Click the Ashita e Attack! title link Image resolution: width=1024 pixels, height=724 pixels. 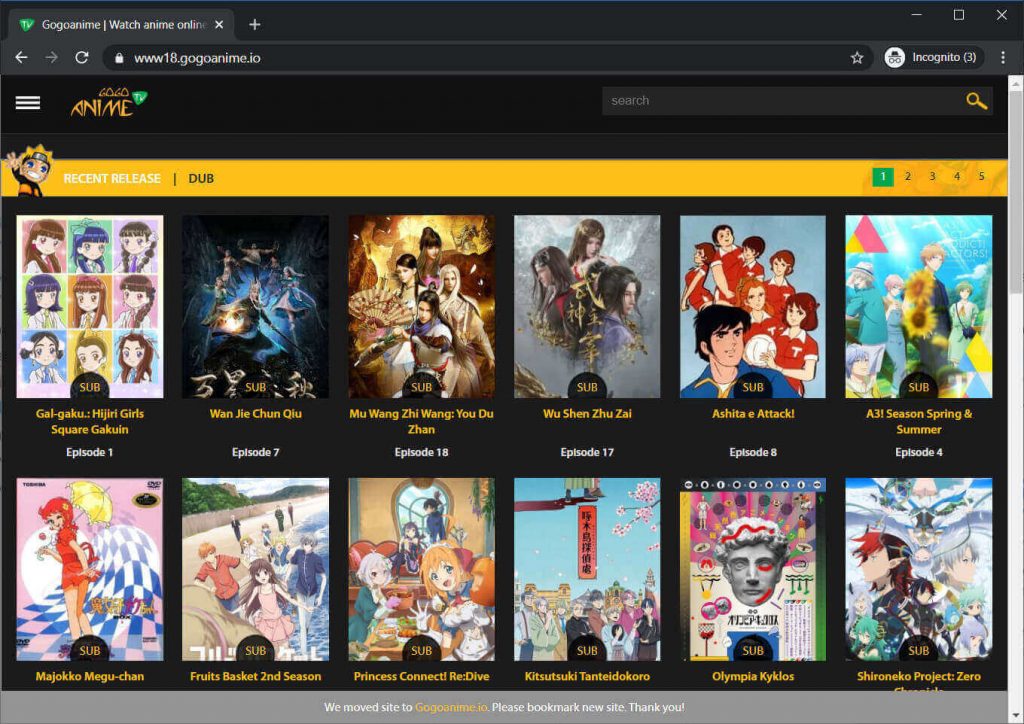[753, 413]
